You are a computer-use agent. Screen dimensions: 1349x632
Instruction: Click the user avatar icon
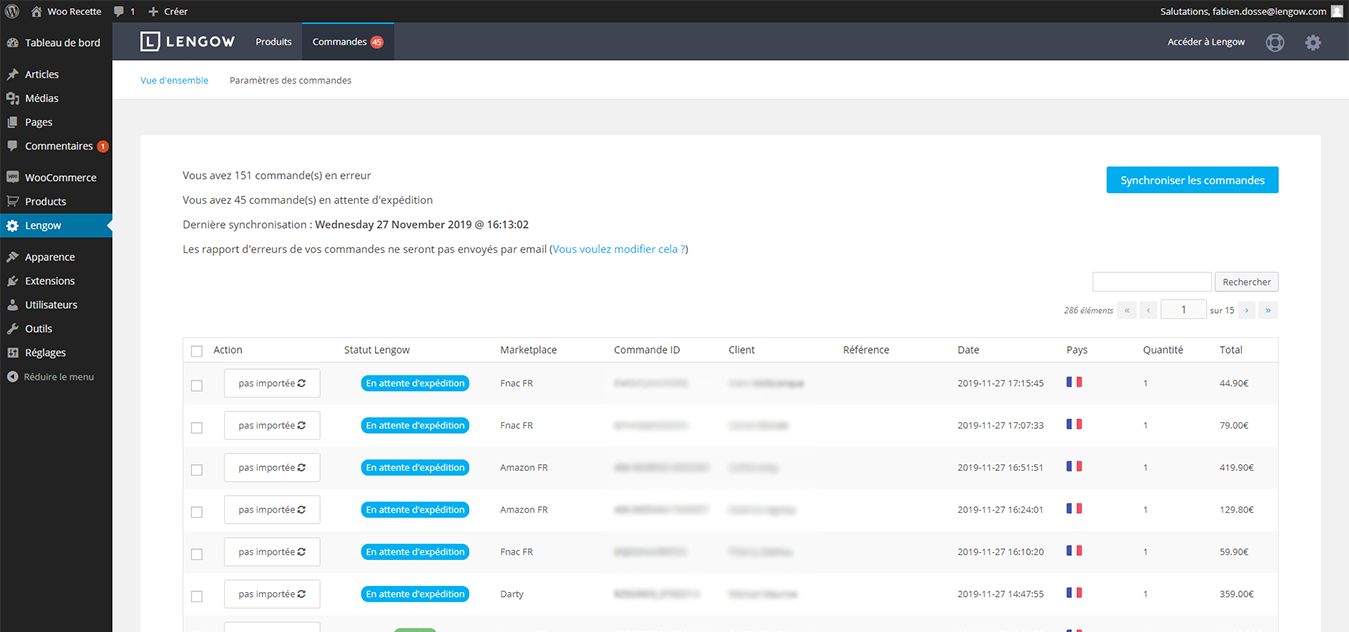(x=1337, y=11)
